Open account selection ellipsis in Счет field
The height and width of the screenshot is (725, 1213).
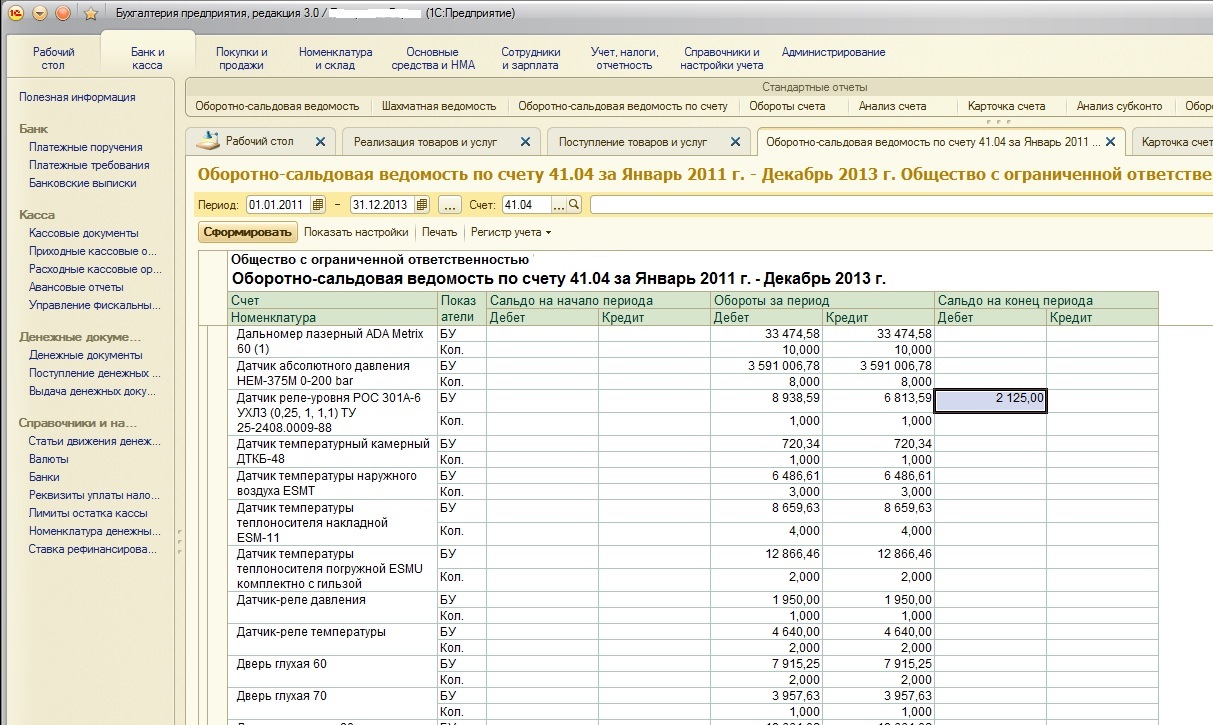[x=559, y=205]
